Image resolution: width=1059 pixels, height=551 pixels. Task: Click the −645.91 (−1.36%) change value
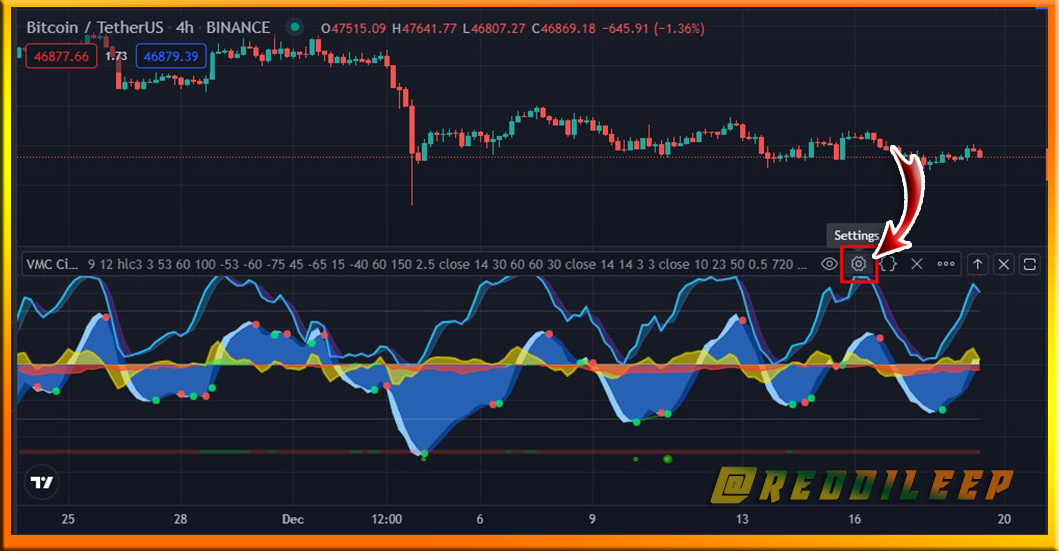pyautogui.click(x=653, y=28)
